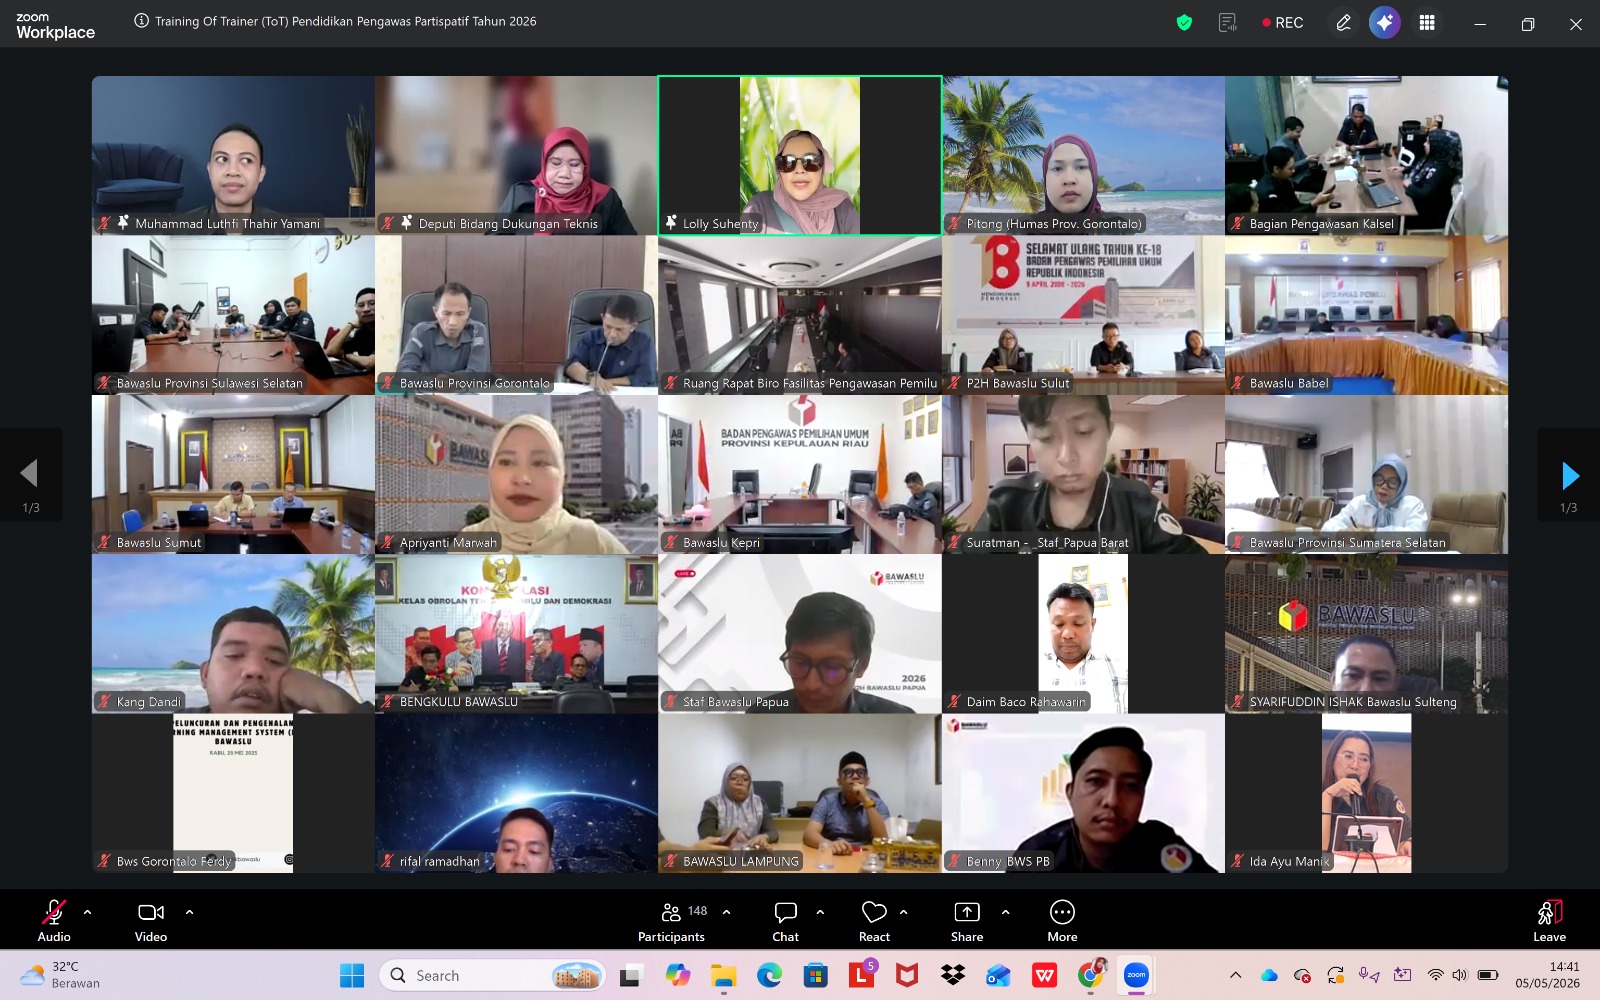Open Microsoft Edge from the taskbar
Image resolution: width=1600 pixels, height=1000 pixels.
click(x=769, y=975)
